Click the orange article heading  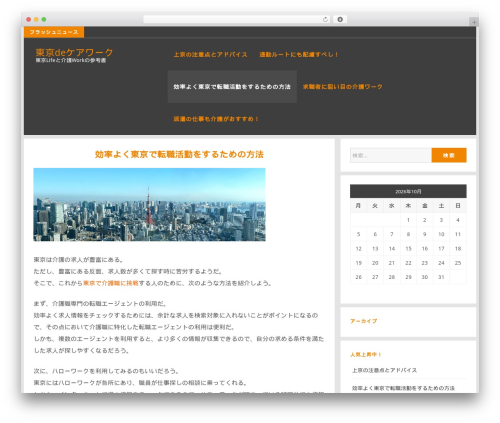coord(179,154)
